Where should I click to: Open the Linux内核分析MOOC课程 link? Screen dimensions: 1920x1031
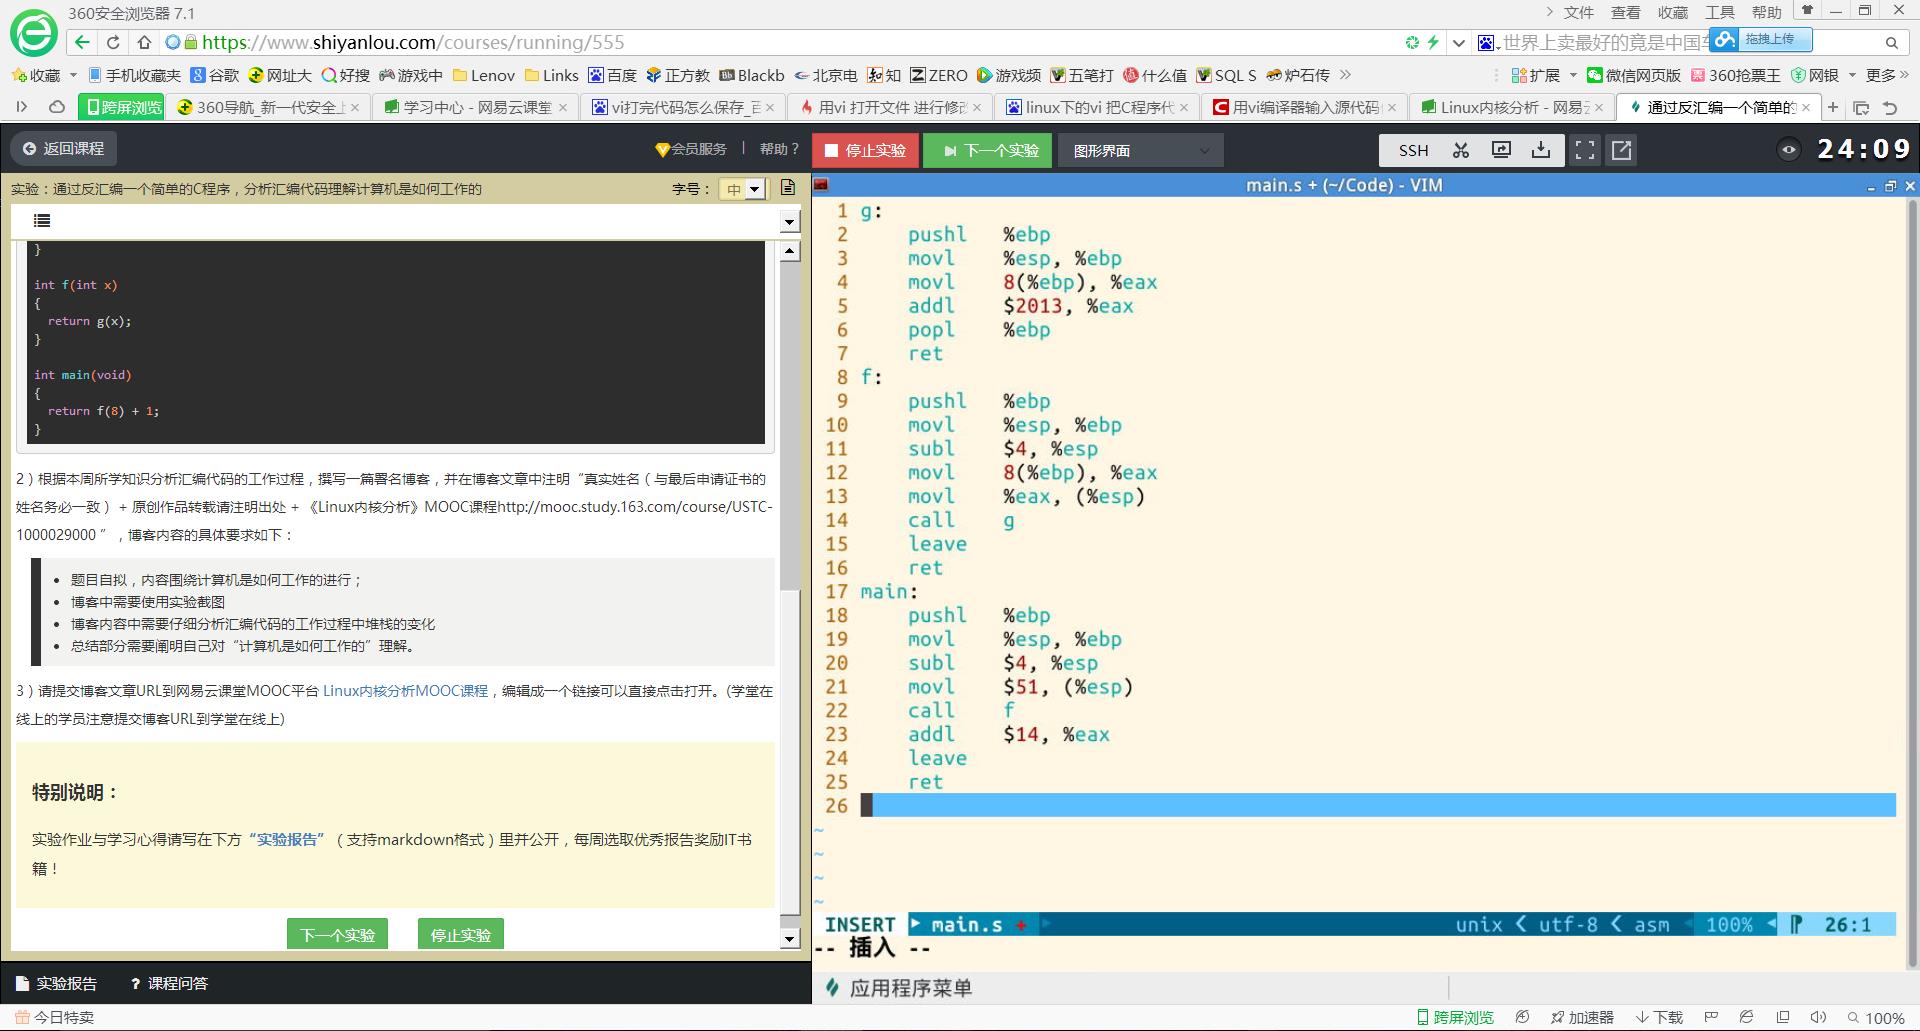click(x=405, y=691)
